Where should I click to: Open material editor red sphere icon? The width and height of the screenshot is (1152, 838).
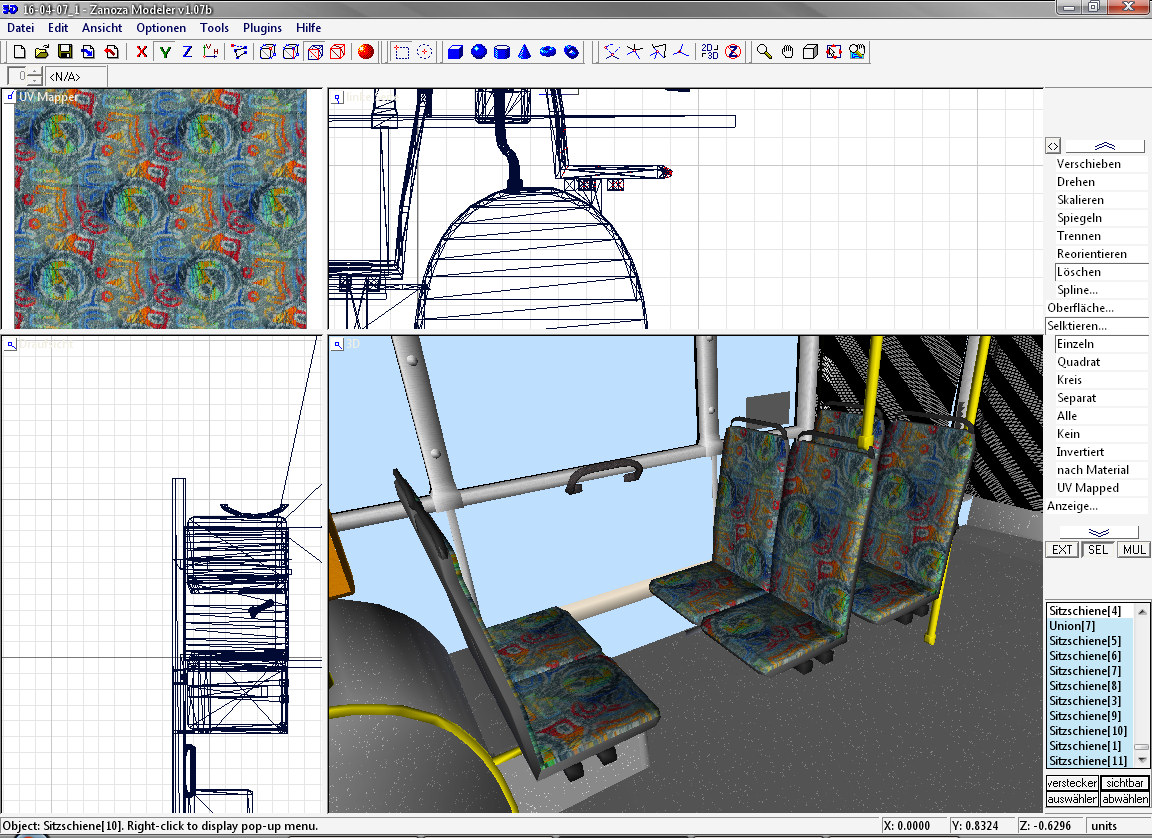[x=366, y=52]
